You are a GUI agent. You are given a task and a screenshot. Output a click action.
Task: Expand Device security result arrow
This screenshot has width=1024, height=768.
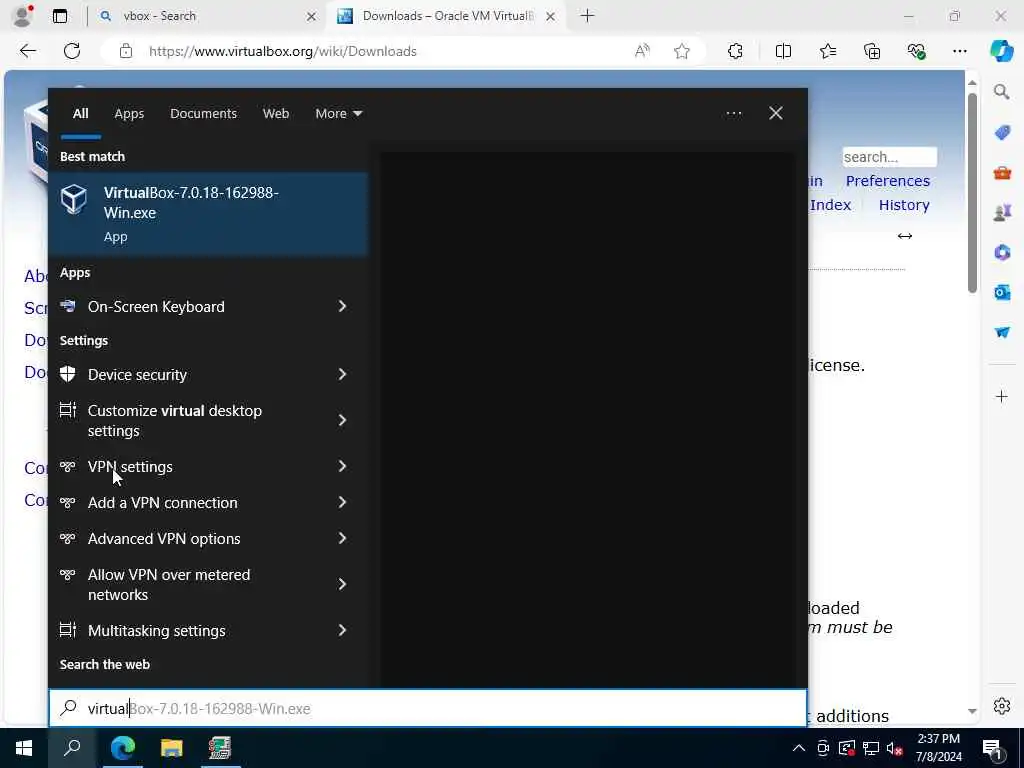342,374
